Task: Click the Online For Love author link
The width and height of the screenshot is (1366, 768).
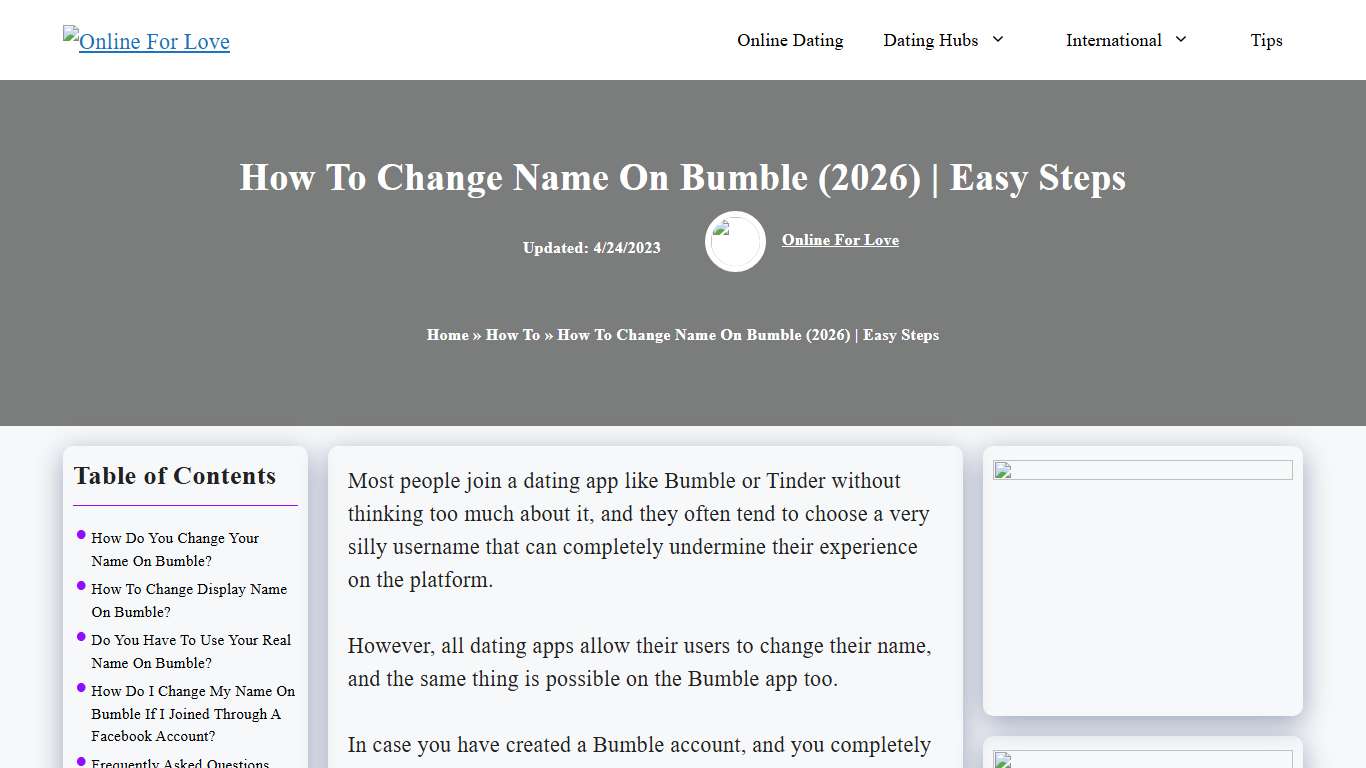Action: coord(840,240)
